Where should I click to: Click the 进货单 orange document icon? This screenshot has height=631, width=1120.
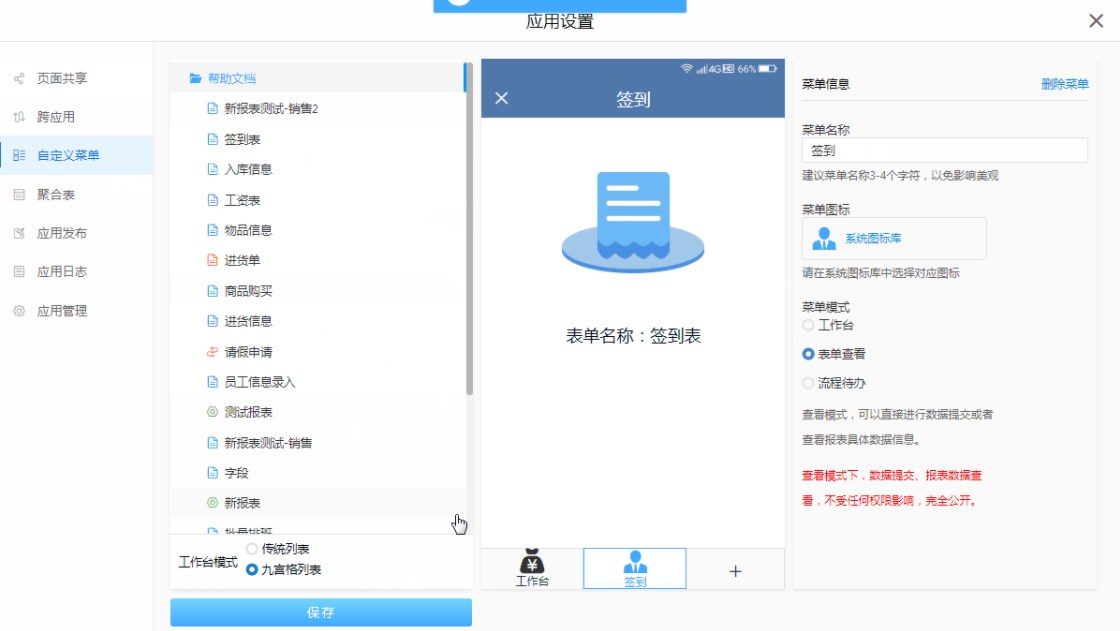click(212, 261)
